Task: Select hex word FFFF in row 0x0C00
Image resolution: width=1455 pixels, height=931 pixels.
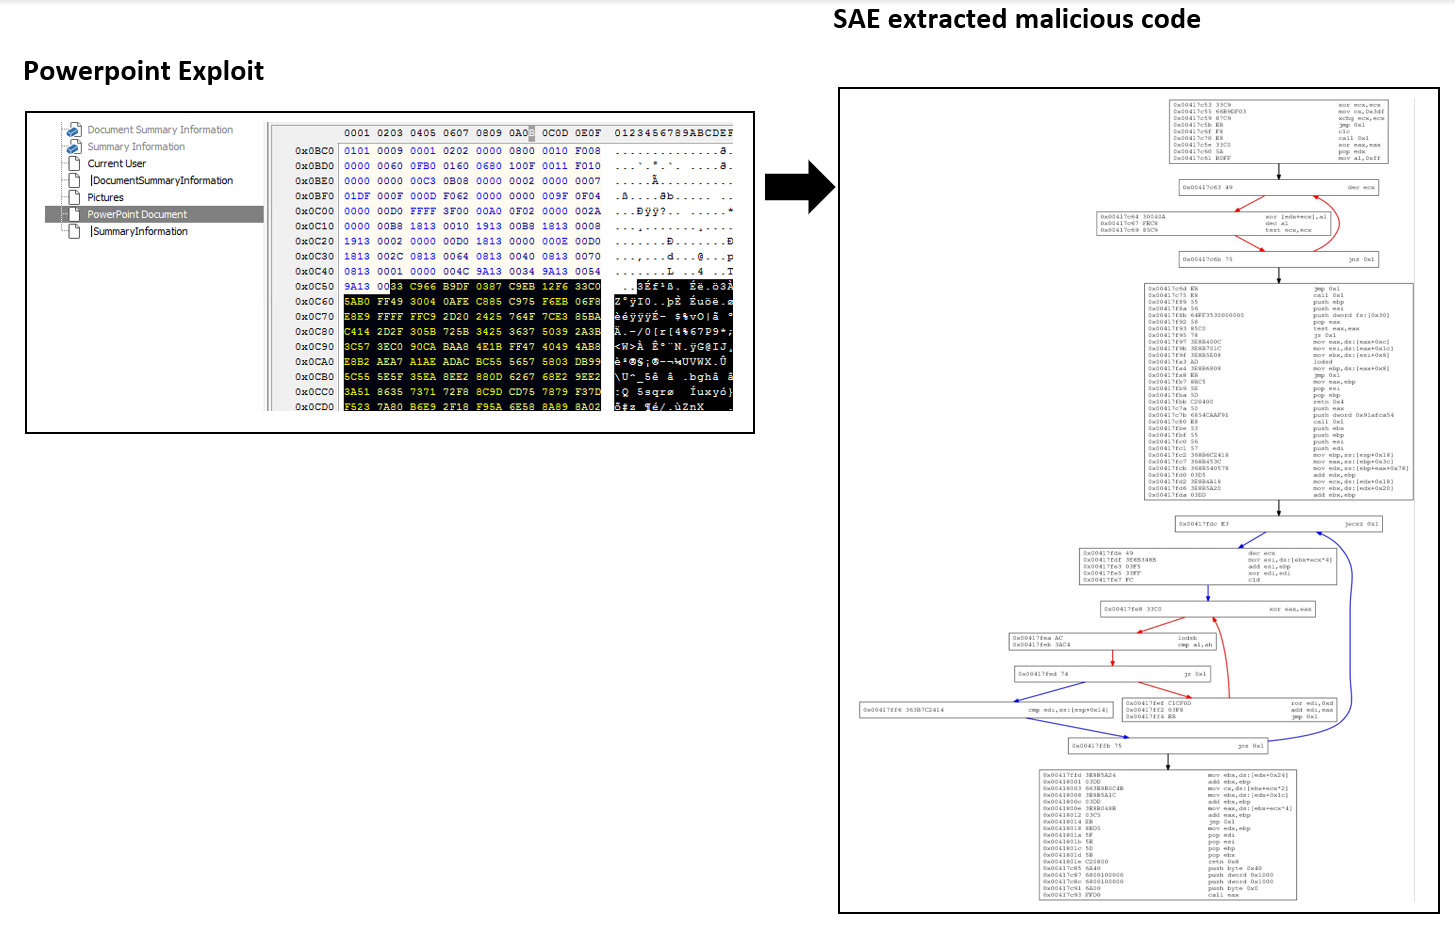Action: 423,211
